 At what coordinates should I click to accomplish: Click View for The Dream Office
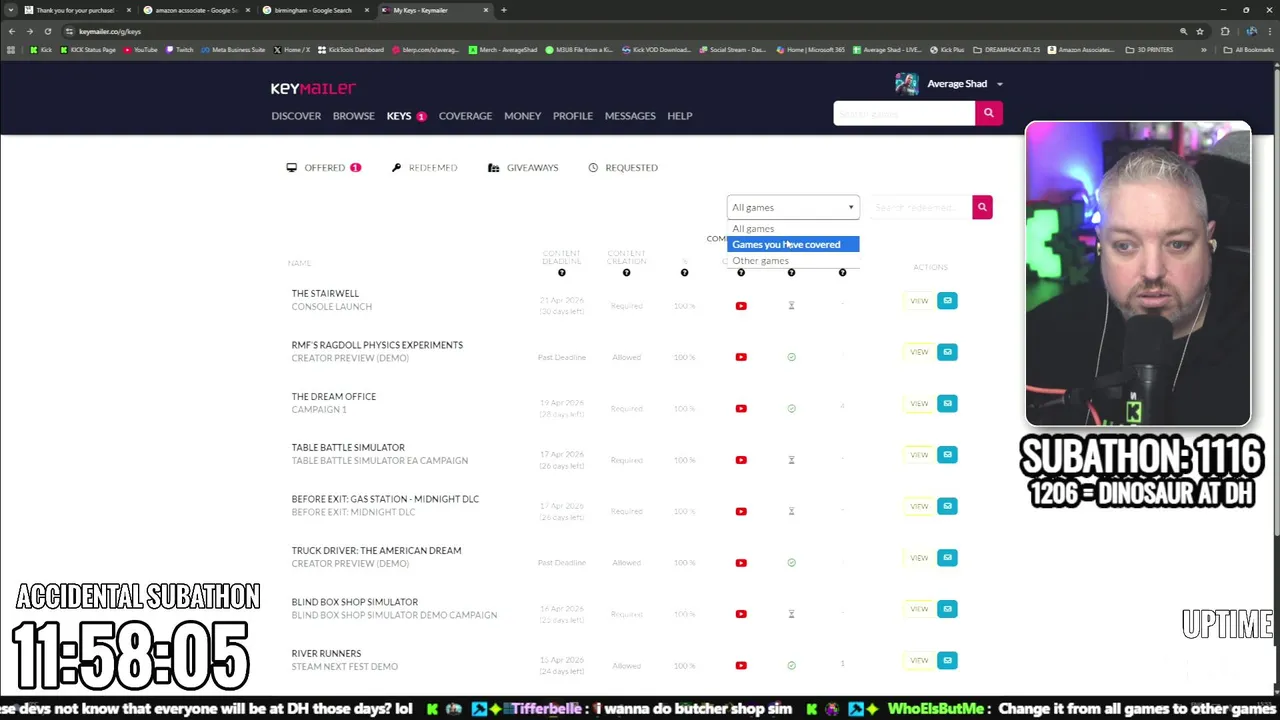pyautogui.click(x=919, y=403)
